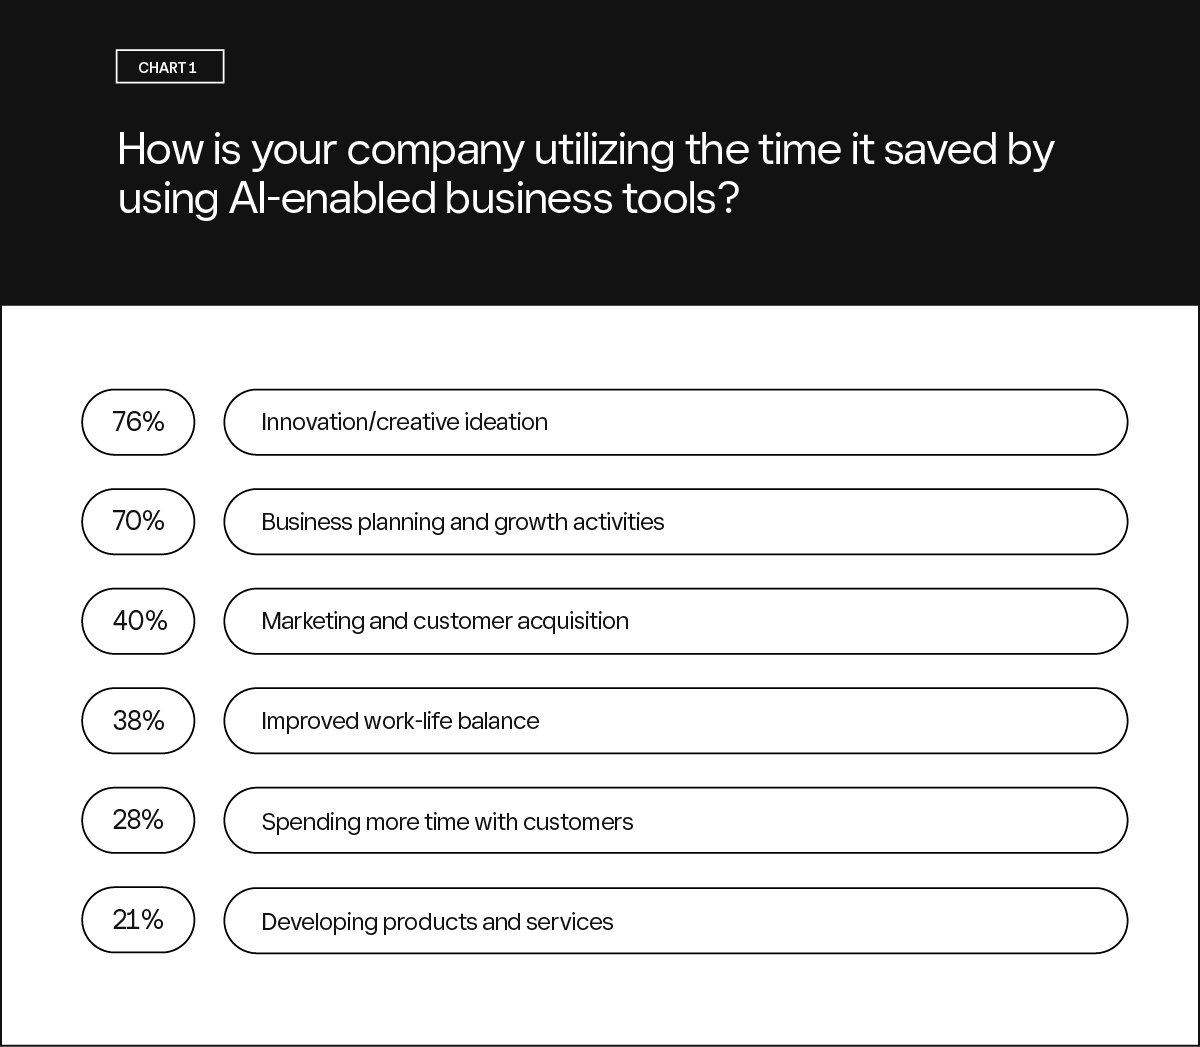The image size is (1200, 1047).
Task: Click Spending more time with customers bar
Action: click(x=675, y=820)
